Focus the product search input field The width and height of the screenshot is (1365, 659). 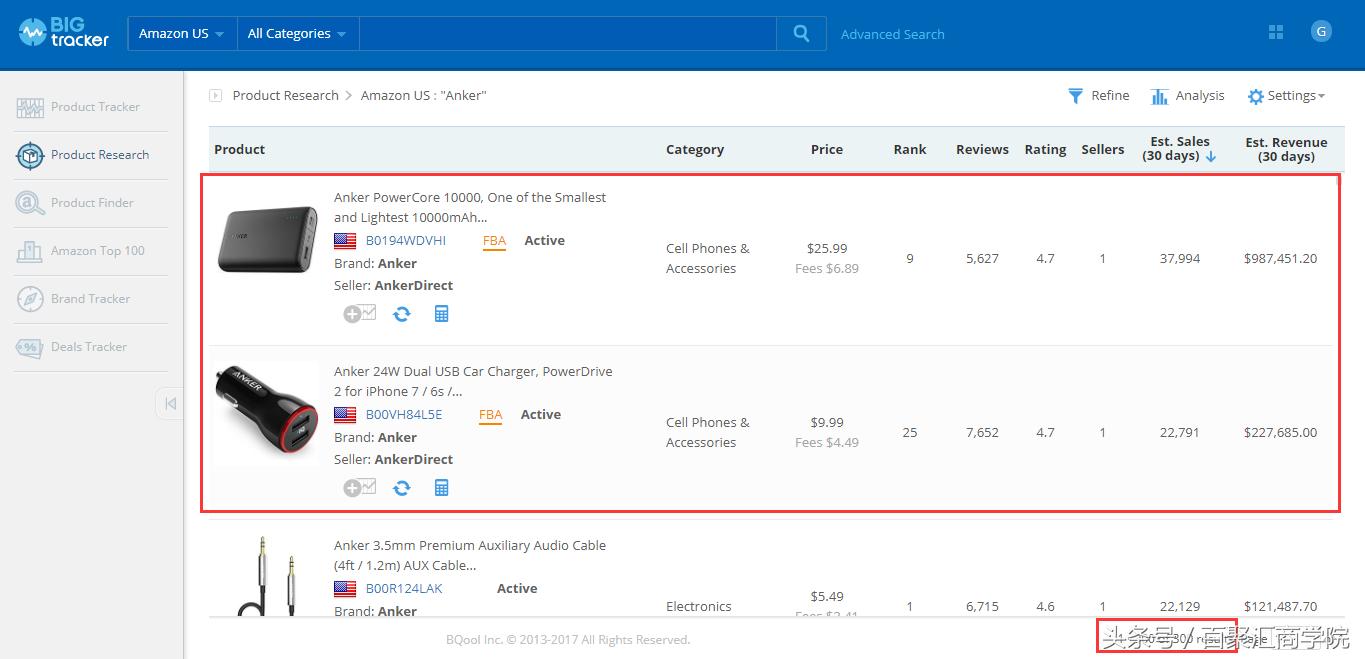[567, 33]
